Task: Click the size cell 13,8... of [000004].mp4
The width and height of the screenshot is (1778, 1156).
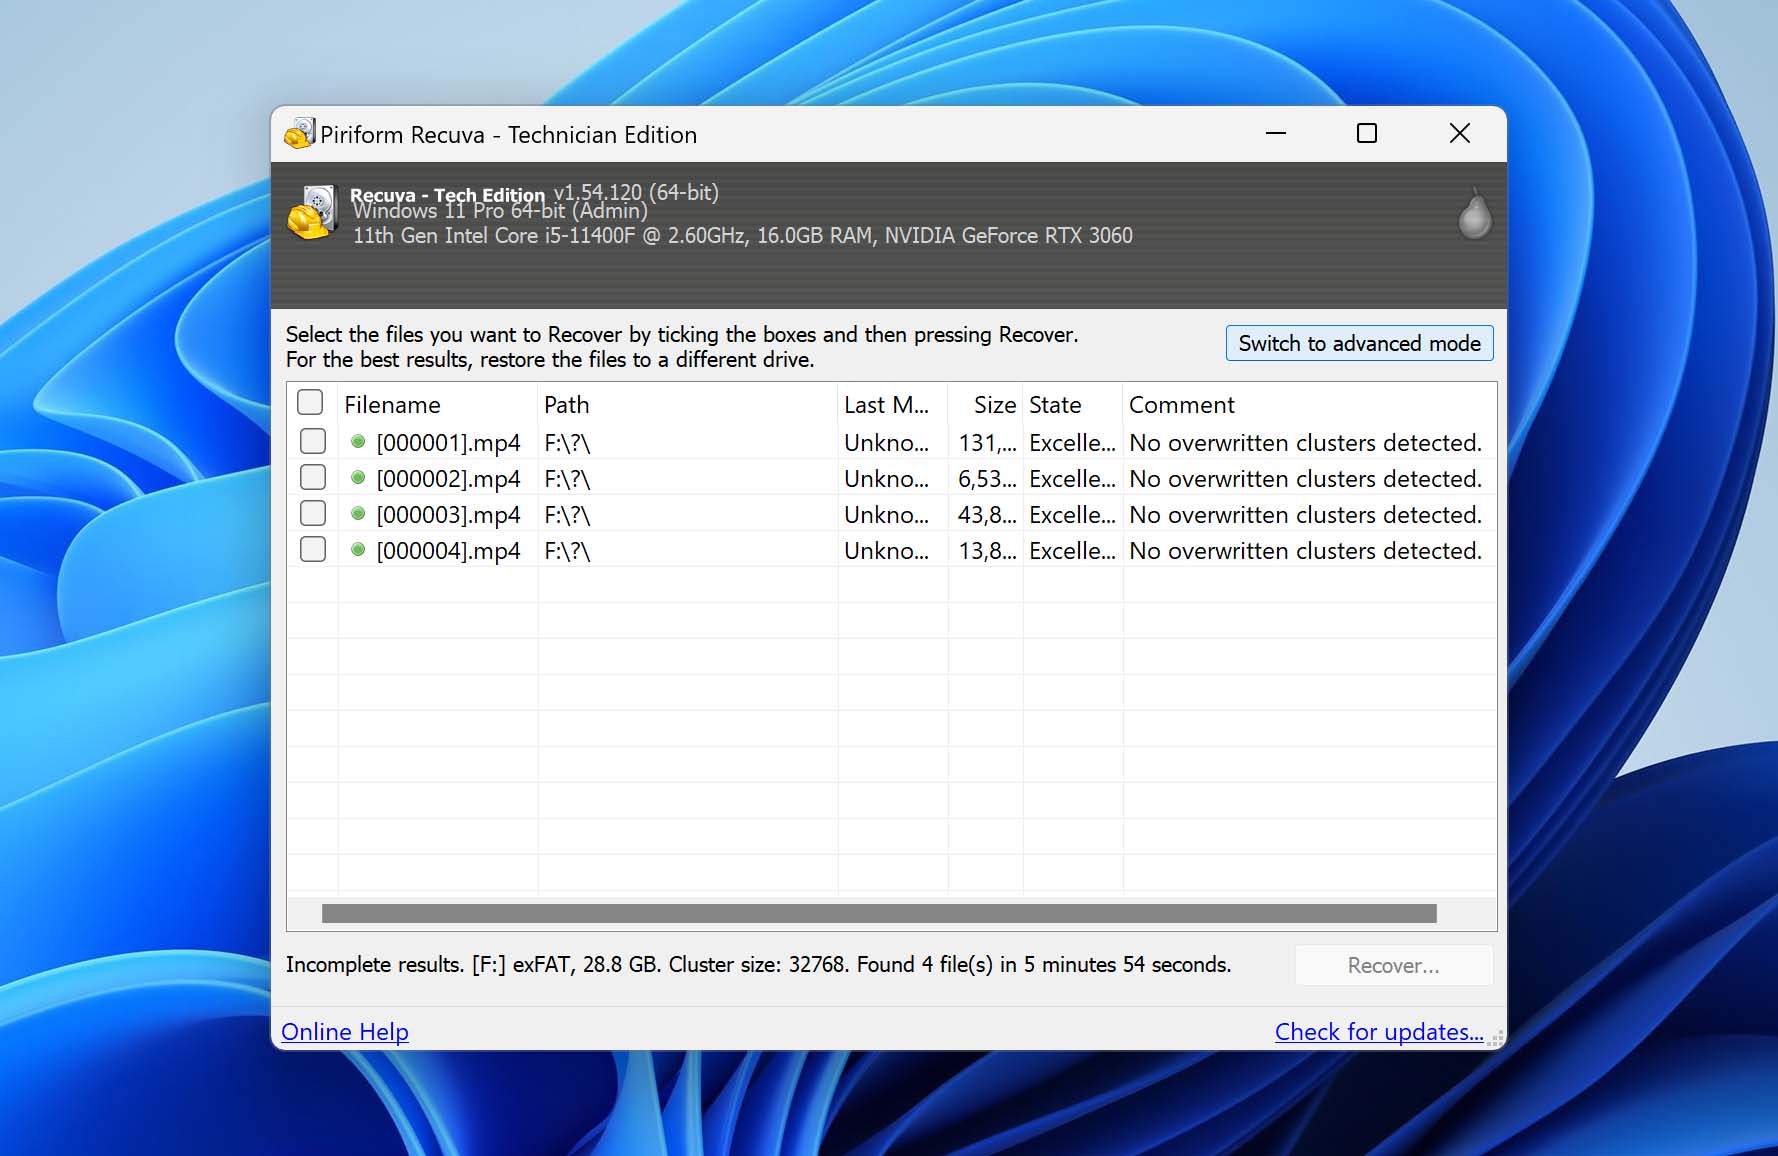Action: click(x=987, y=550)
